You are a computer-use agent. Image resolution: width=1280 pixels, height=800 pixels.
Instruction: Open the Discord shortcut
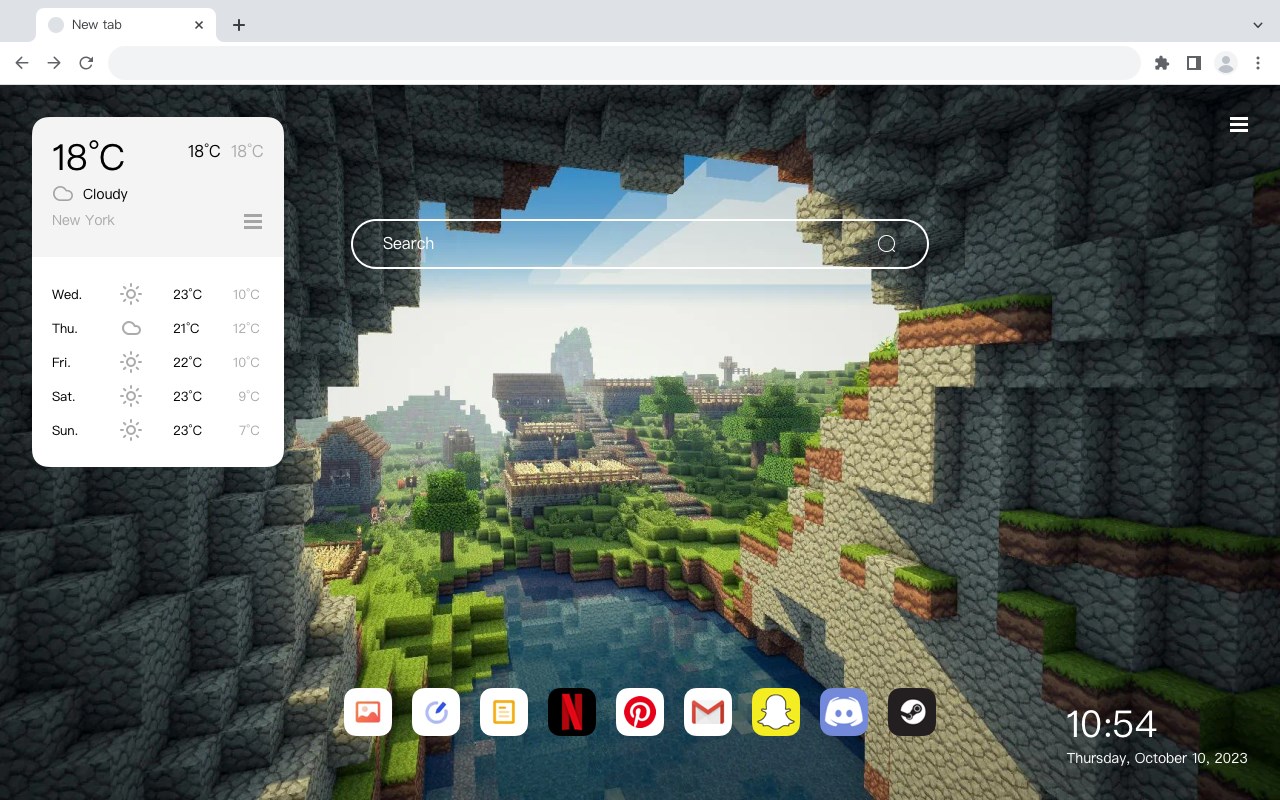844,712
